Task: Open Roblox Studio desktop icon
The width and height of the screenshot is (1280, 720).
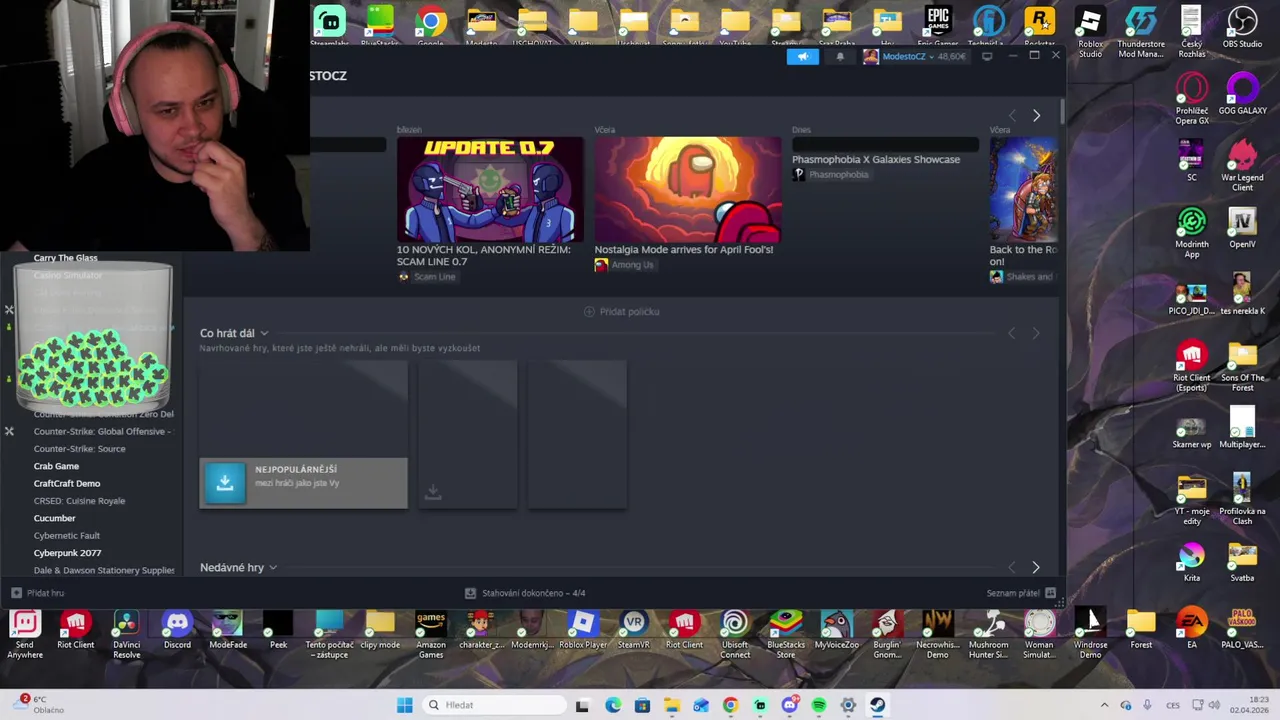Action: [x=1090, y=31]
